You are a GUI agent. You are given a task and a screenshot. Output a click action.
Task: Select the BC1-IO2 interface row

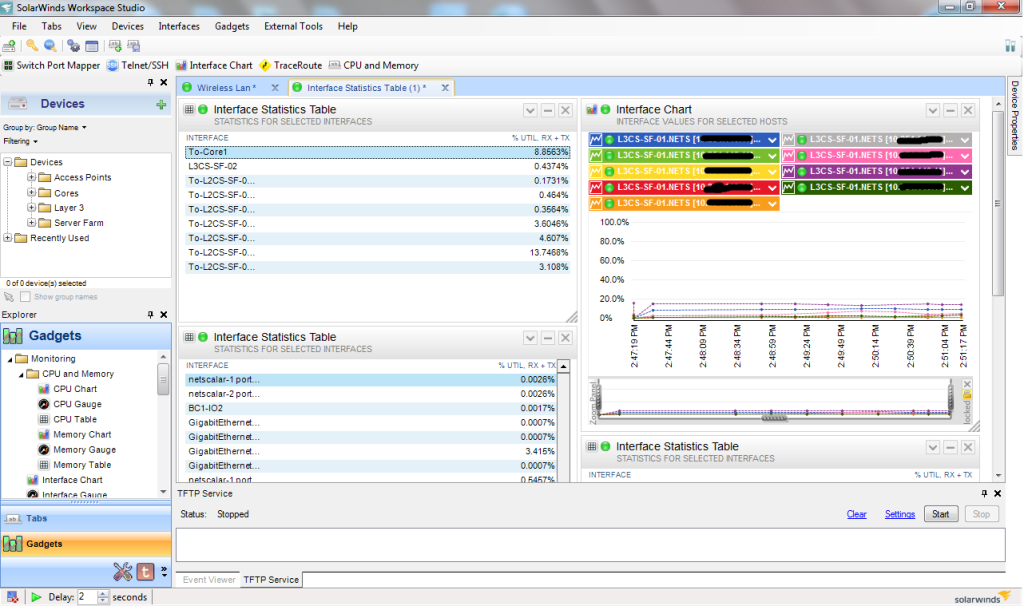(x=370, y=408)
